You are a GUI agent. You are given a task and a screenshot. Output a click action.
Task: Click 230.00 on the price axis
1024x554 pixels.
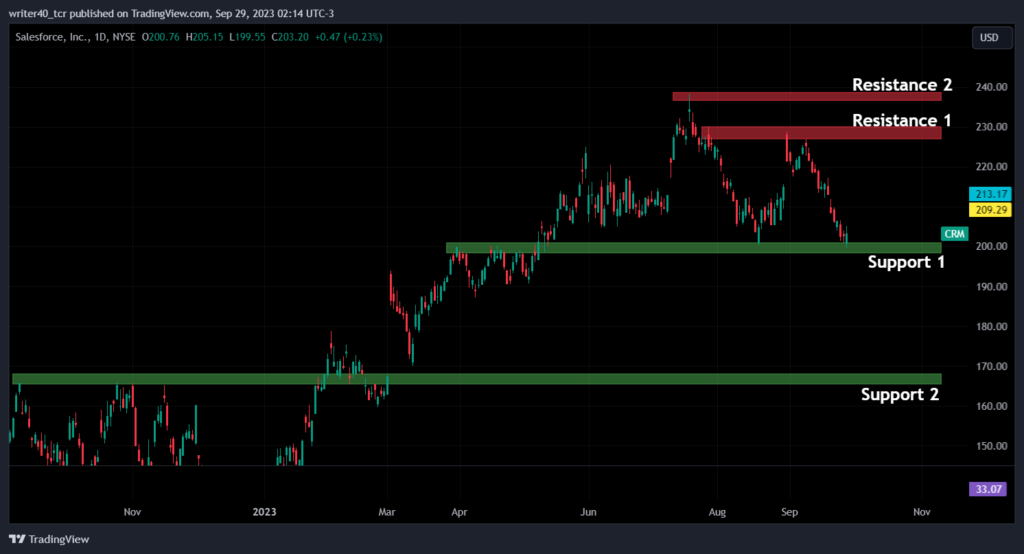(991, 127)
